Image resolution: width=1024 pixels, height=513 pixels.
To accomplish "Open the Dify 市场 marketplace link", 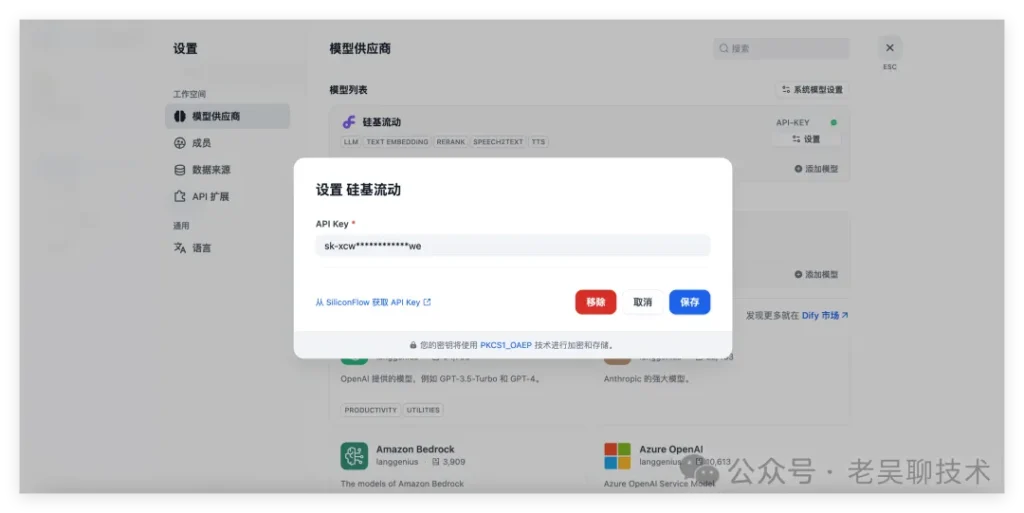I will (824, 315).
